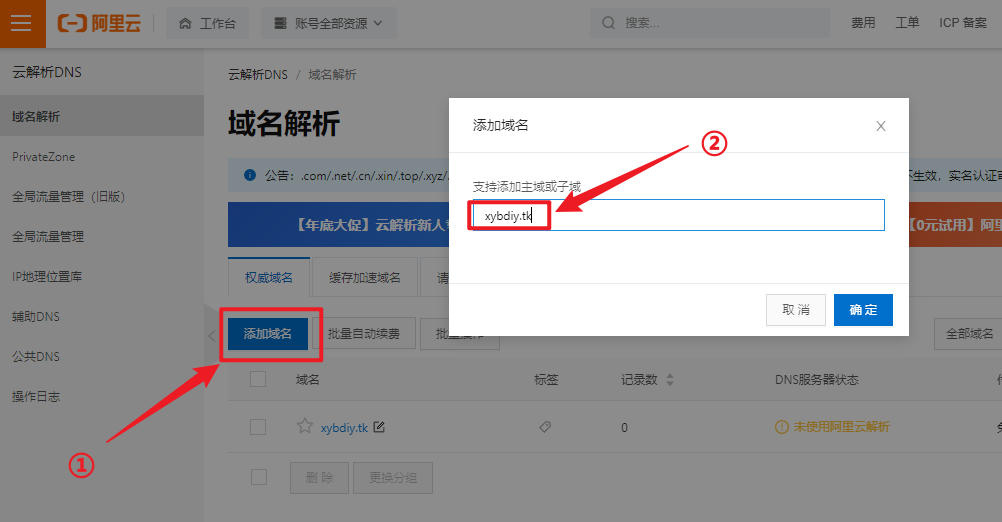Click the 标签 column header
Viewport: 1002px width, 522px height.
(x=546, y=380)
